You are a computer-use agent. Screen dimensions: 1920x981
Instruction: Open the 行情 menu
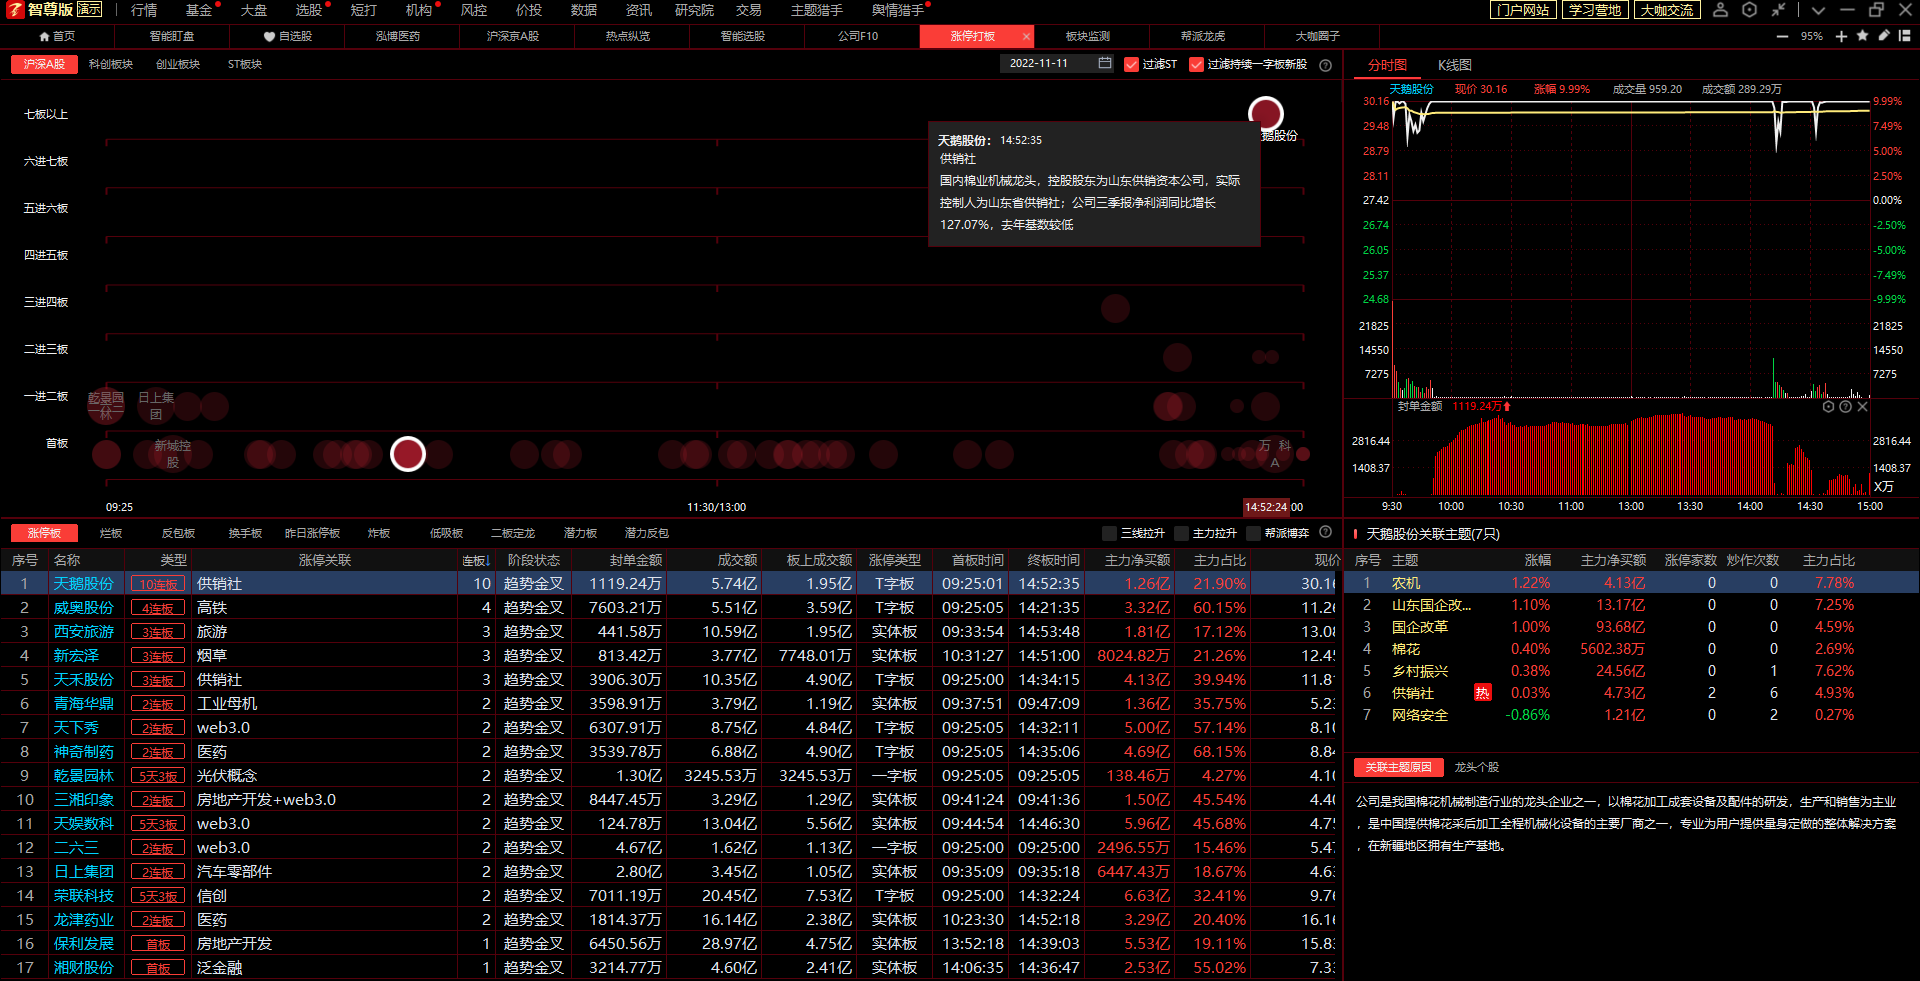144,10
